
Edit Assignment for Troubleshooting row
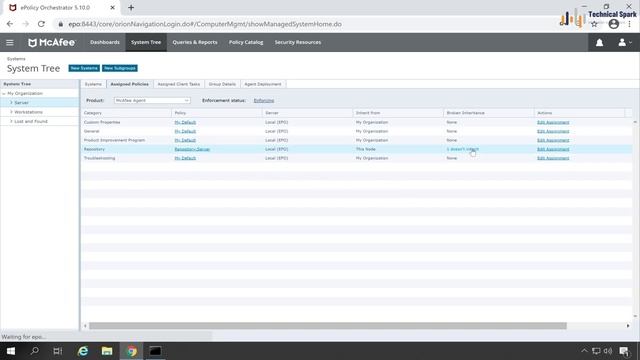[553, 158]
